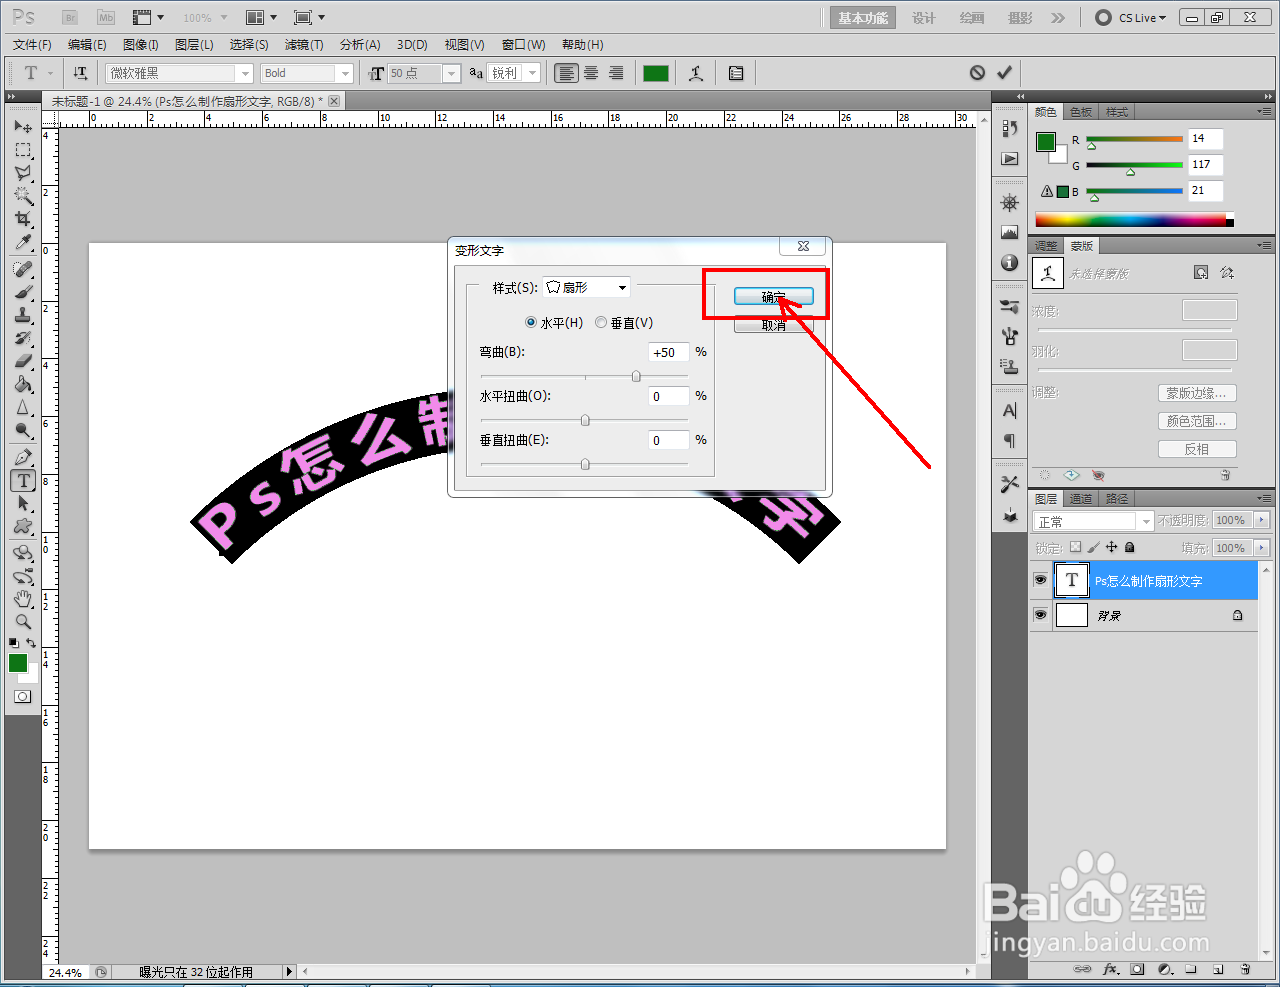This screenshot has width=1280, height=987.
Task: Select the Magic Wand tool
Action: [x=23, y=196]
